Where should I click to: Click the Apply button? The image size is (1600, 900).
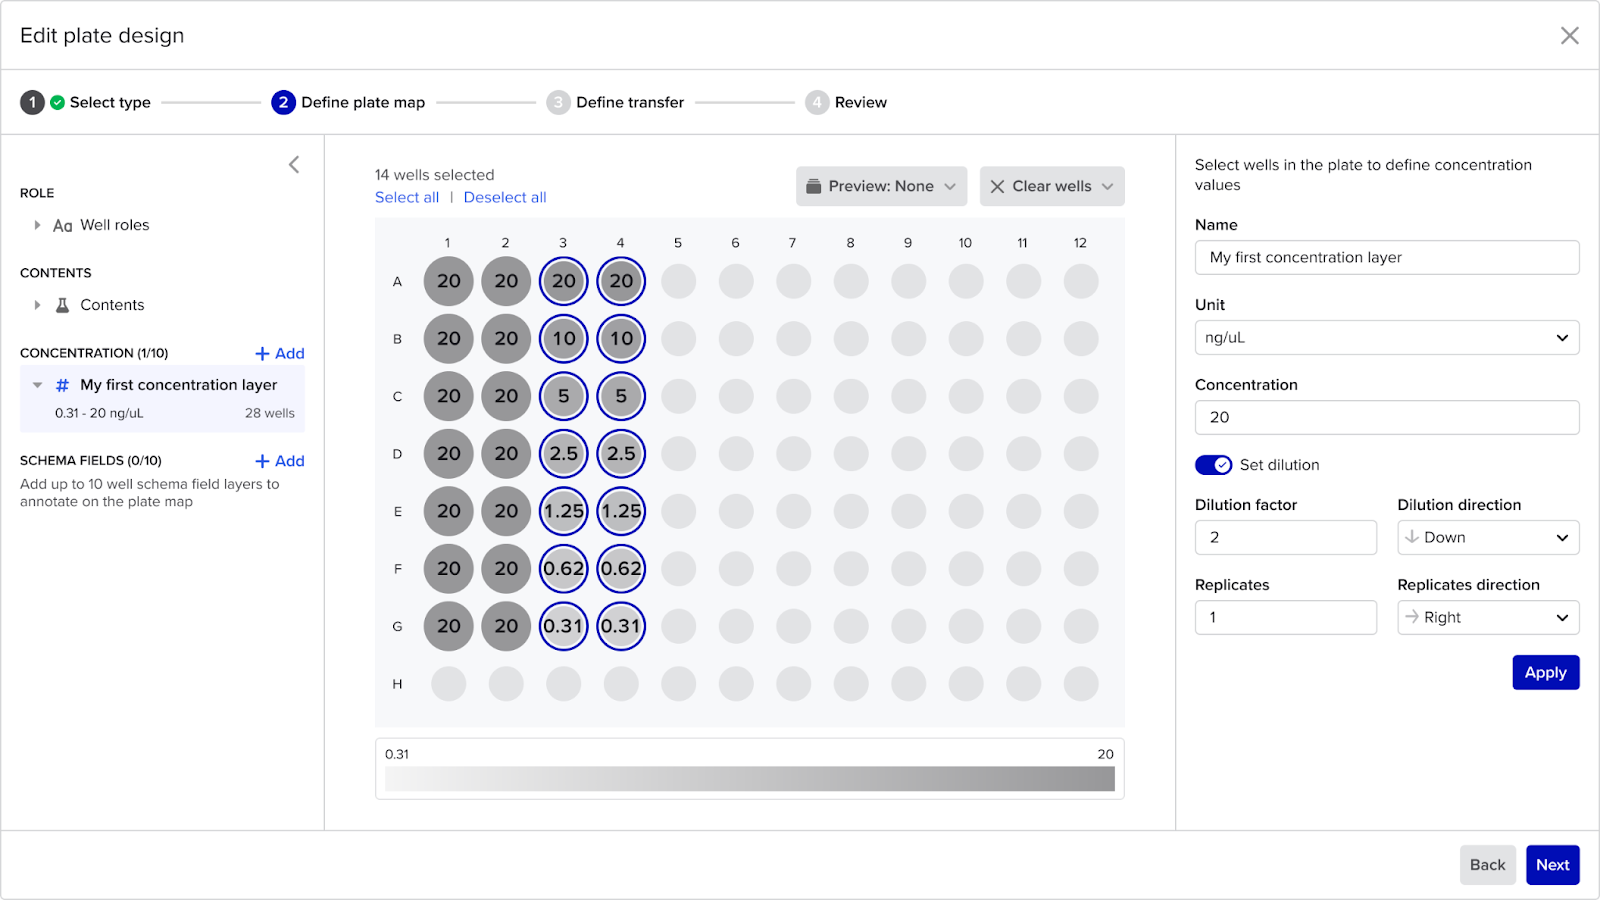point(1545,672)
